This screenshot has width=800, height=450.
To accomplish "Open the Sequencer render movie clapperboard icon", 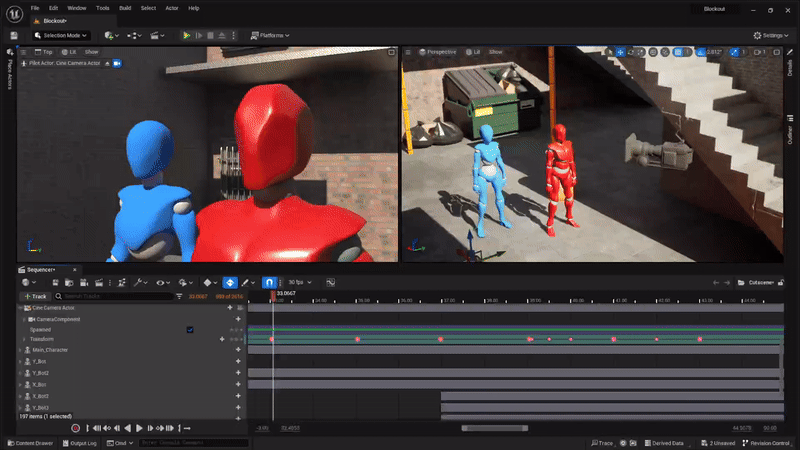I will (100, 283).
